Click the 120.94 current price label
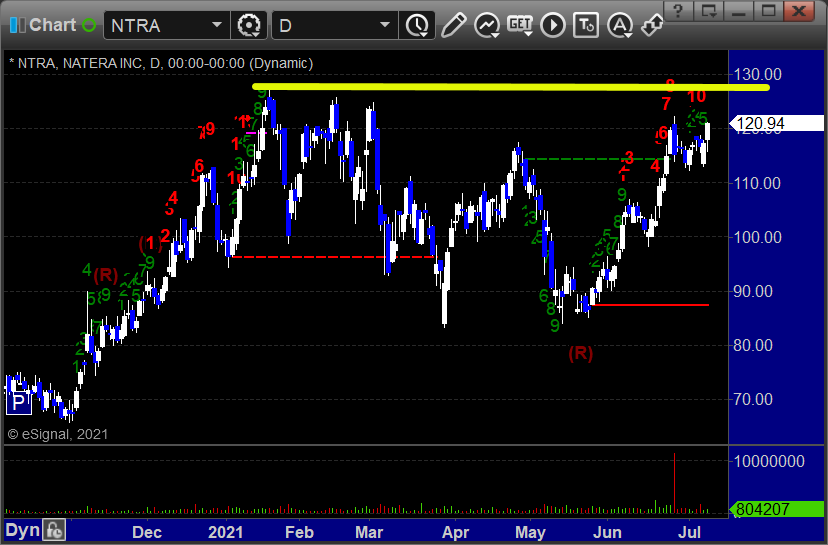Viewport: 828px width, 545px height. click(777, 123)
